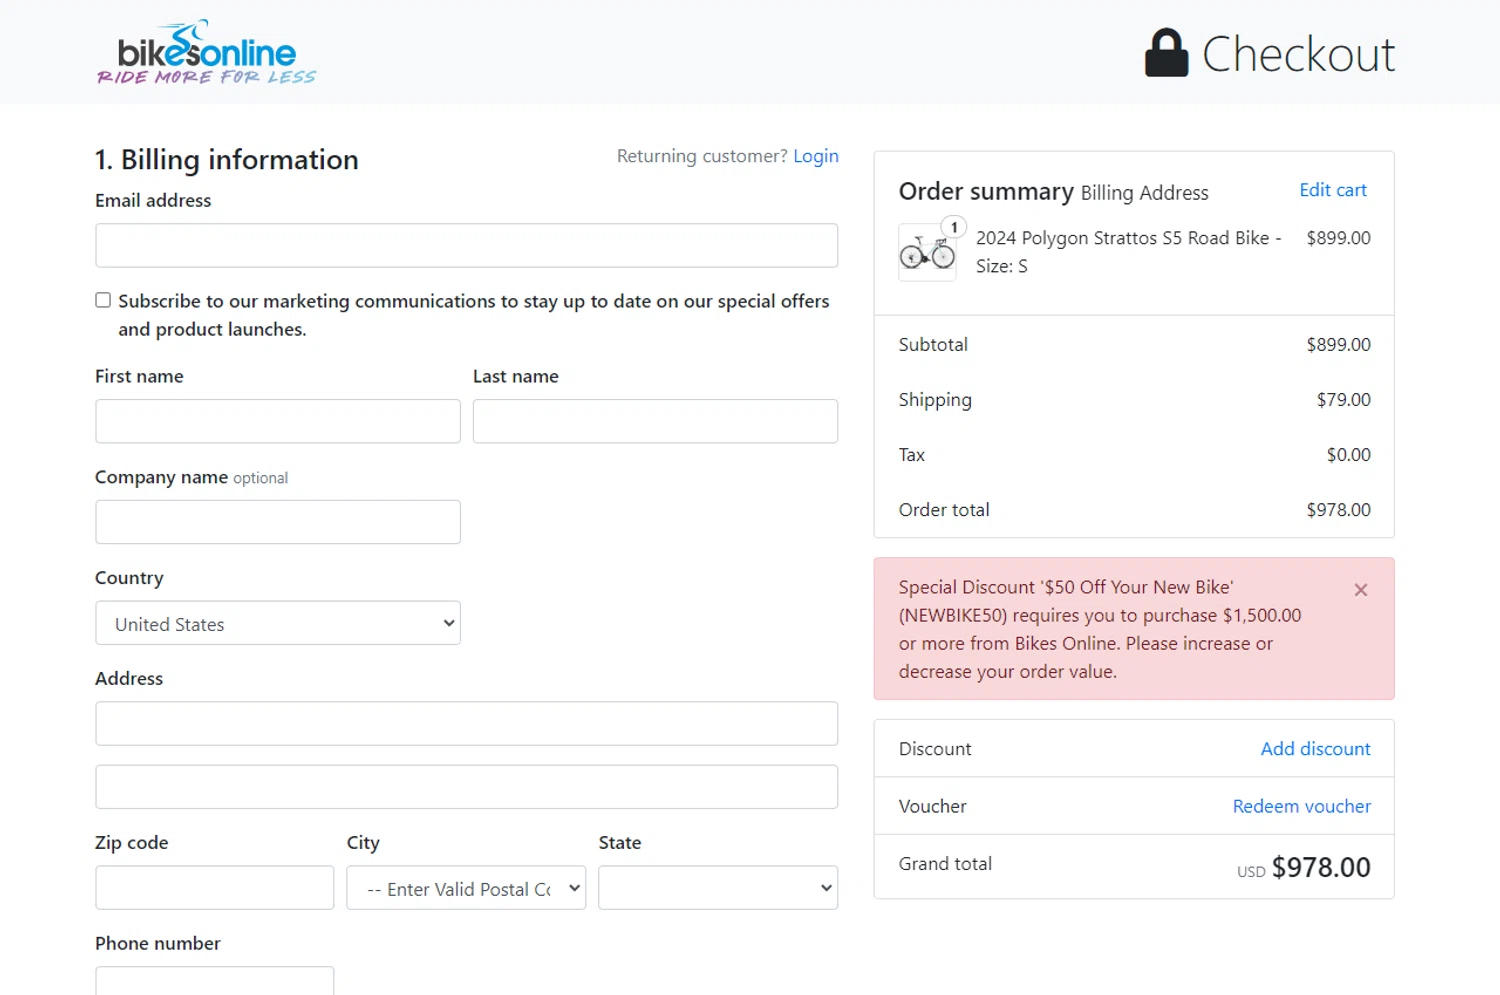The image size is (1500, 995).
Task: Open the State dropdown
Action: (x=717, y=888)
